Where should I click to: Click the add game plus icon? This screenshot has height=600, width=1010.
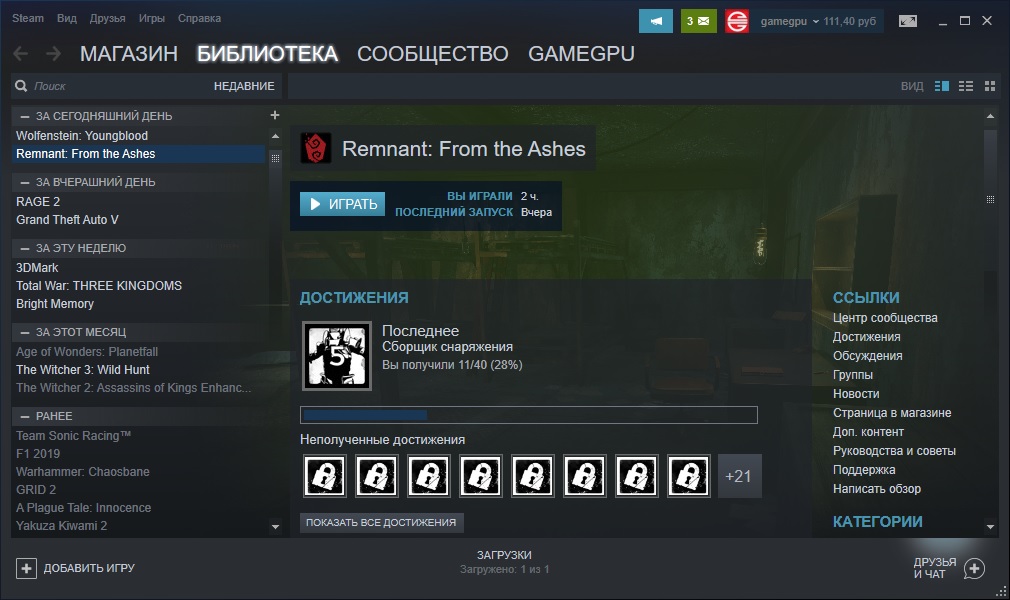pos(26,568)
